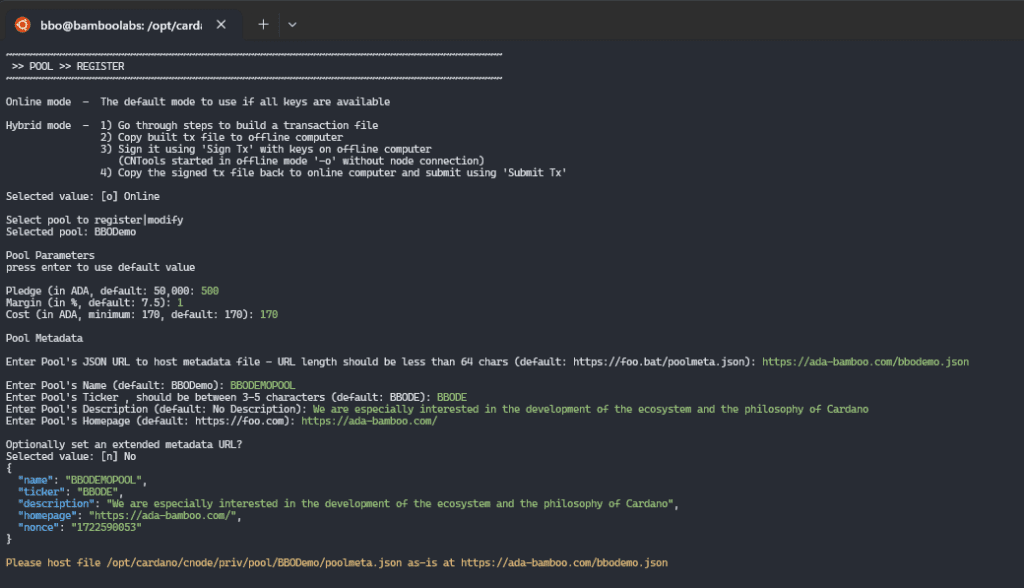1024x588 pixels.
Task: Expand the new tab profile dropdown
Action: pos(292,25)
